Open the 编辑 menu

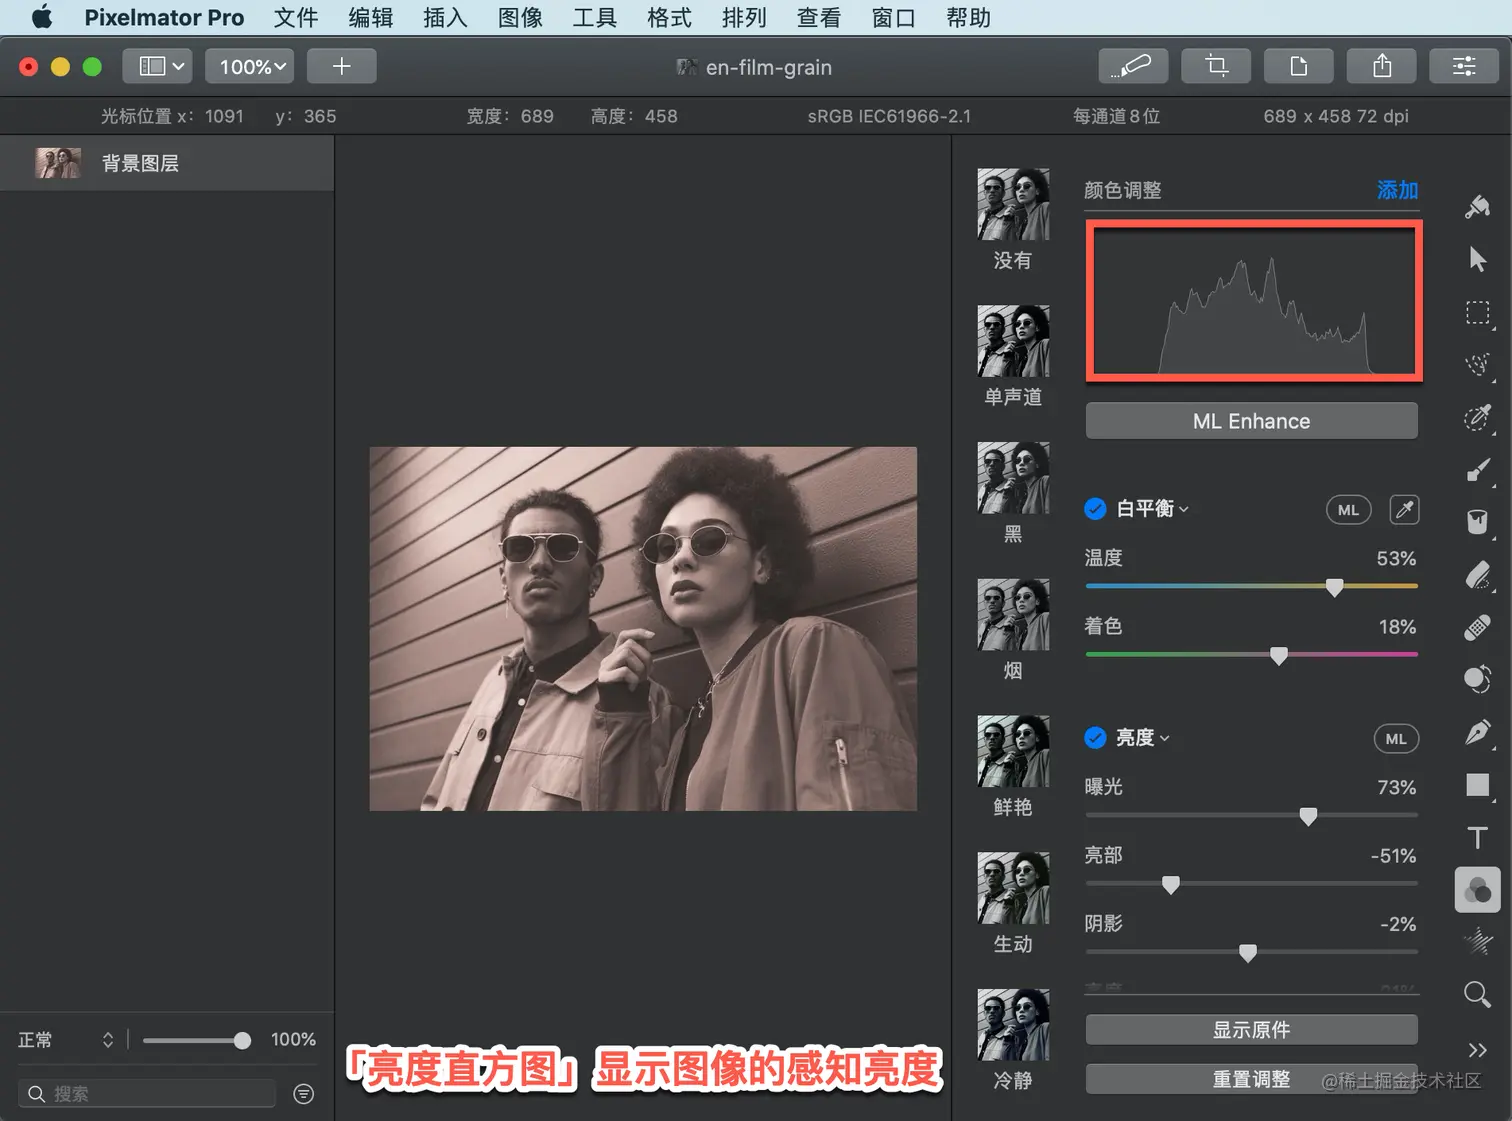tap(371, 17)
